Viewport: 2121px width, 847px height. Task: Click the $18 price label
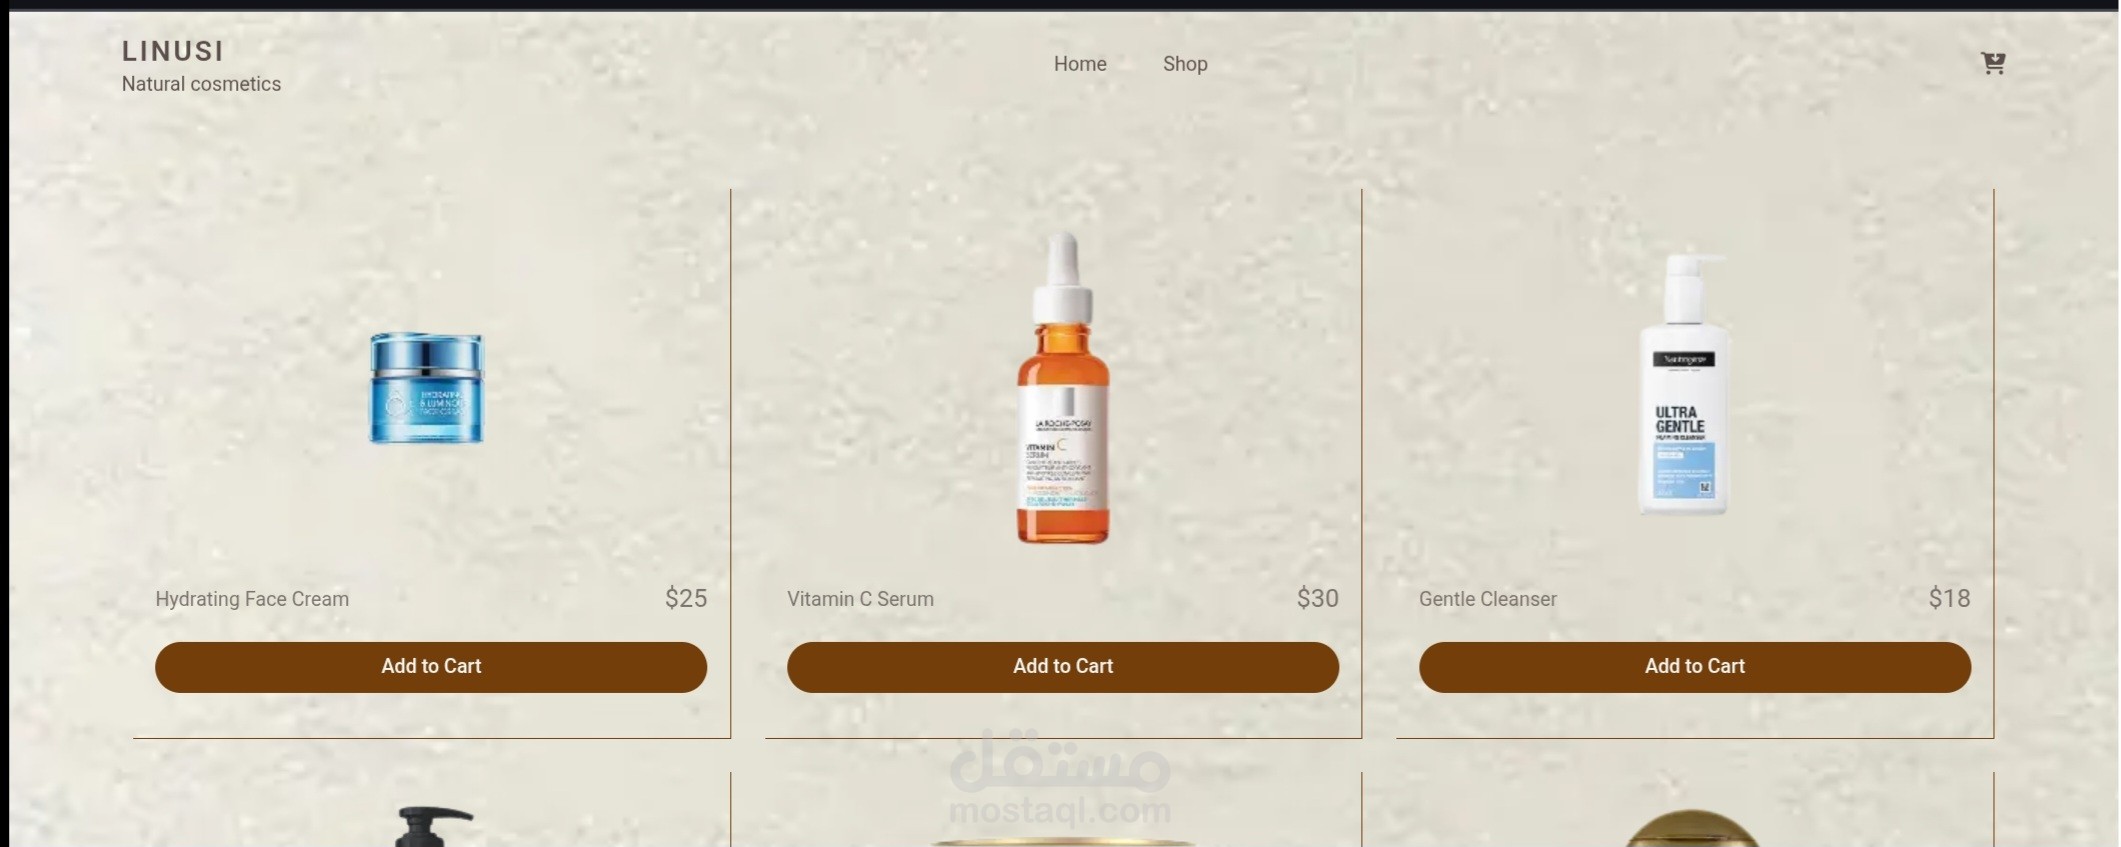1950,598
